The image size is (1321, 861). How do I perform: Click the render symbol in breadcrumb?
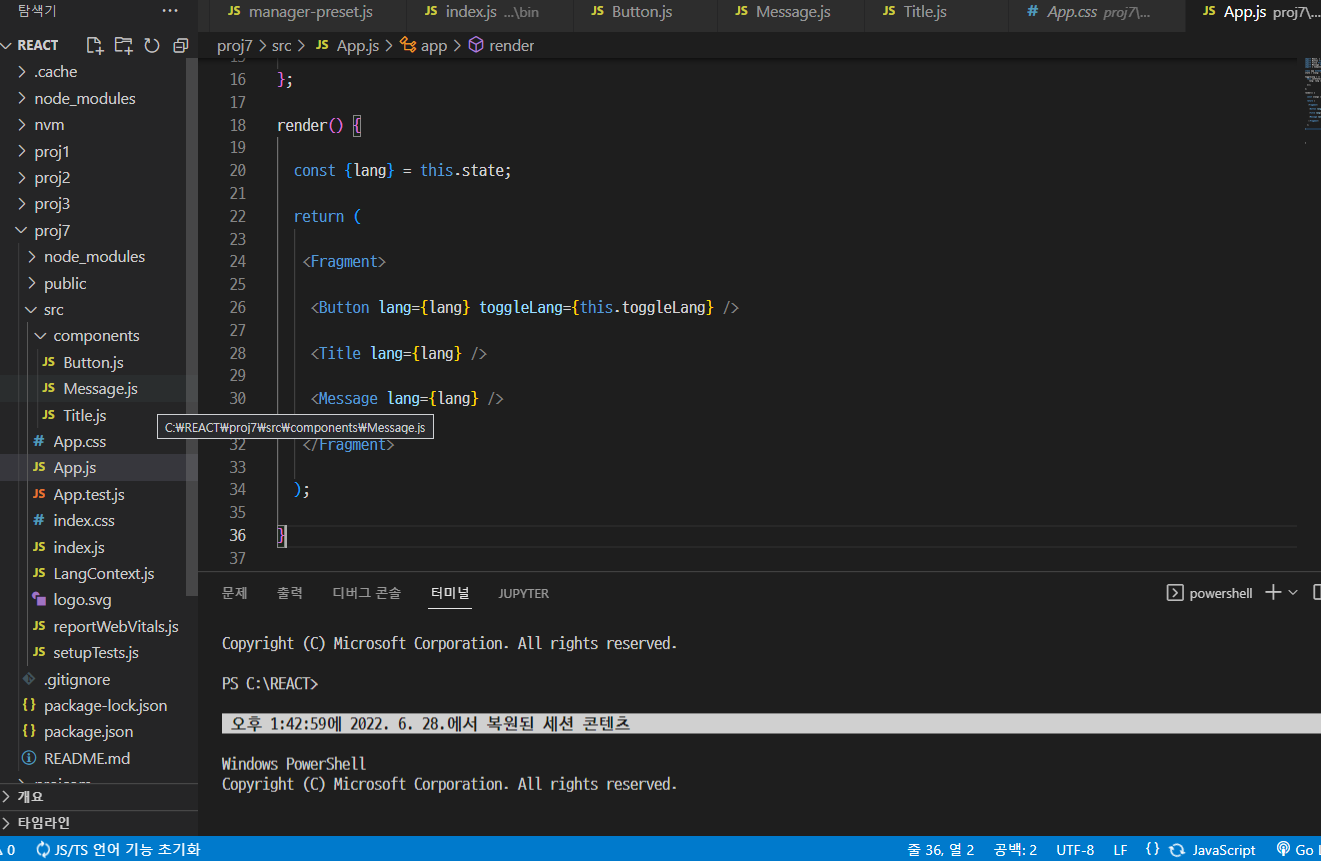pos(501,45)
